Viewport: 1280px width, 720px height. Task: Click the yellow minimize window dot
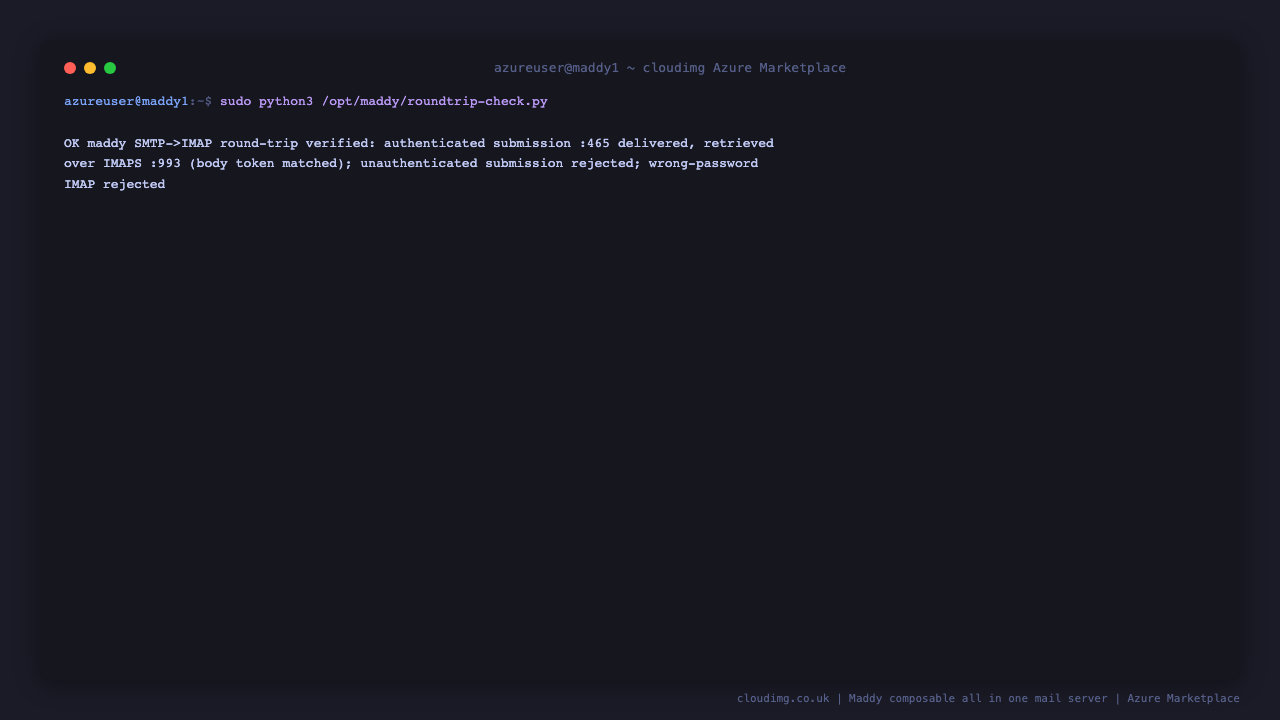(90, 68)
